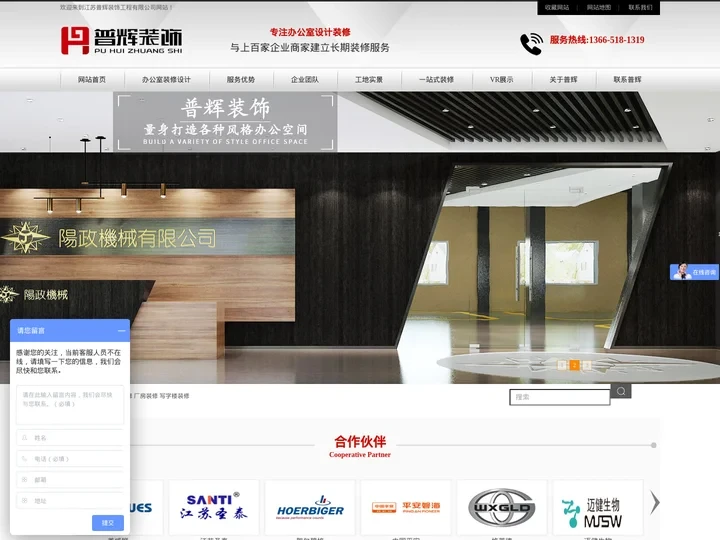The image size is (720, 540).
Task: Minimize the 请您留言 chat widget
Action: point(121,331)
